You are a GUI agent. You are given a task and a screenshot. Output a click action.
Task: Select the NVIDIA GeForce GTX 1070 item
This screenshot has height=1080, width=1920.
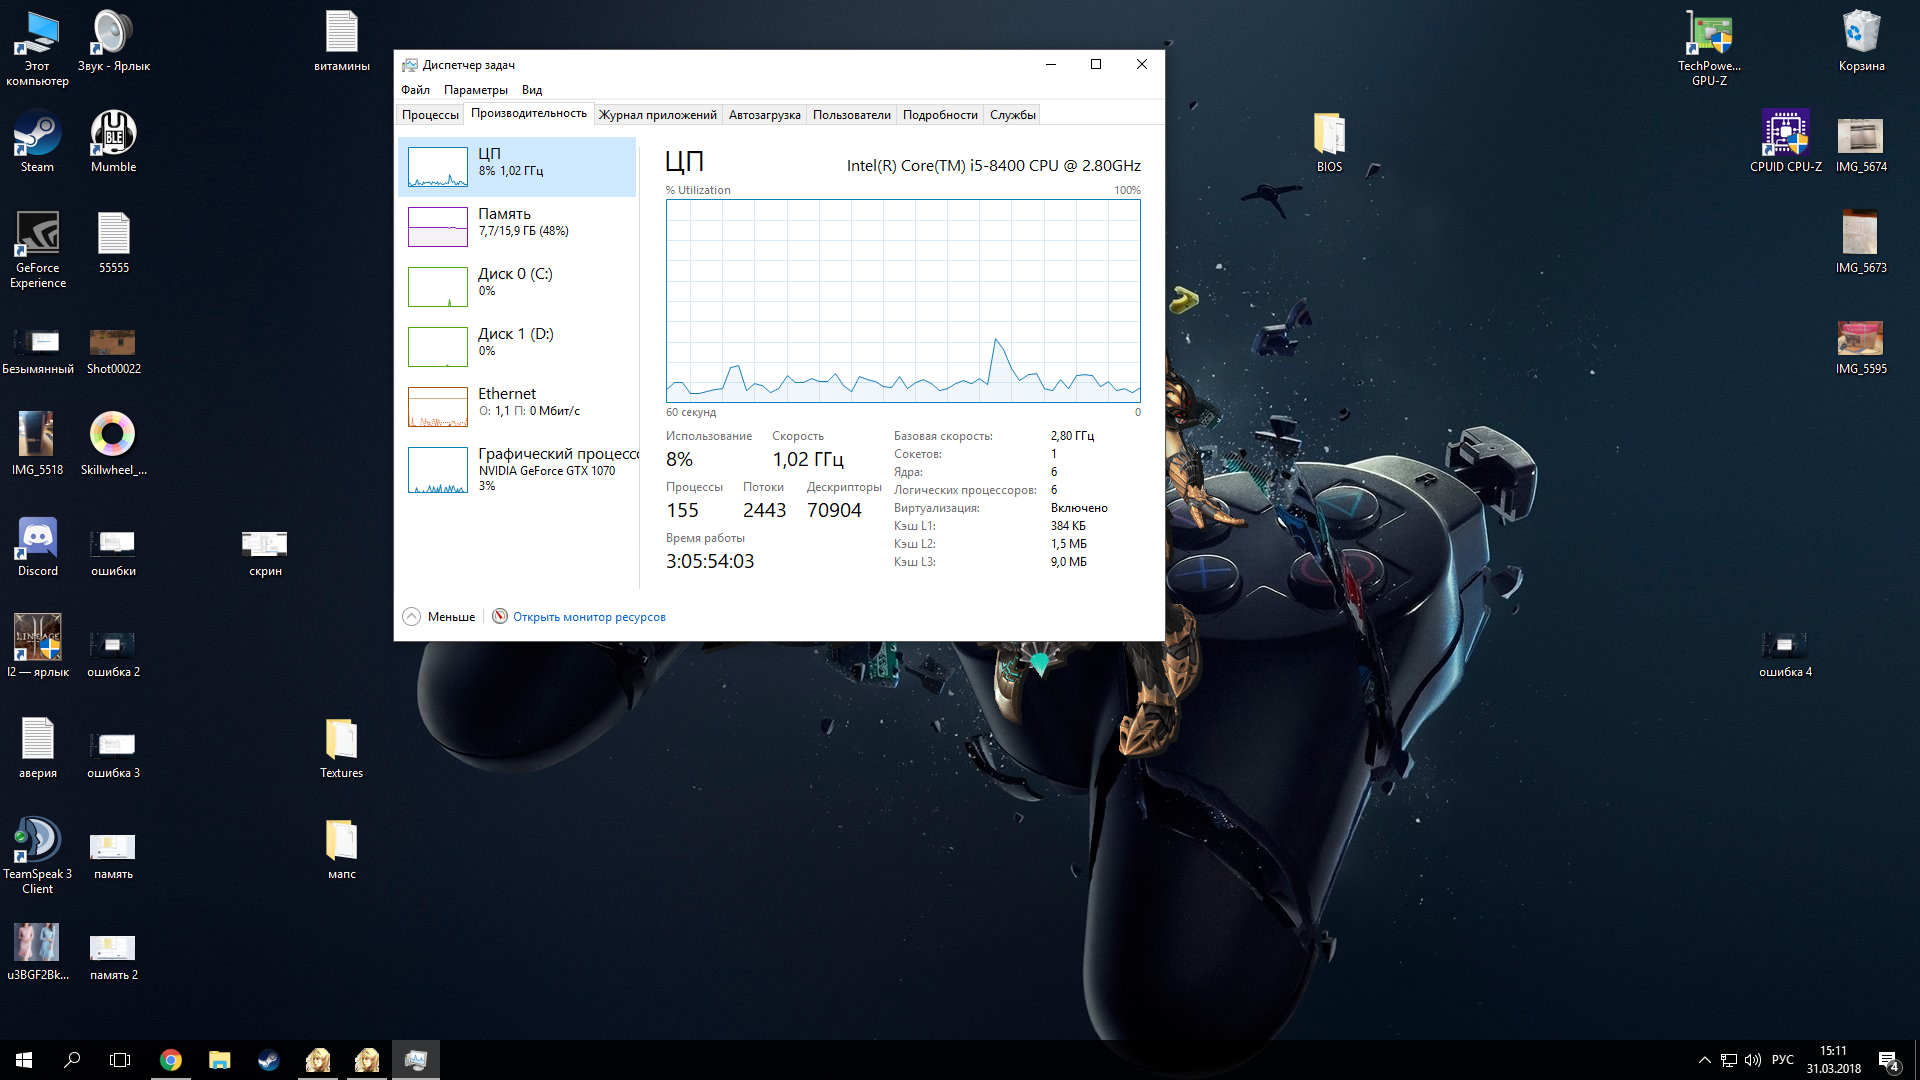[x=517, y=470]
